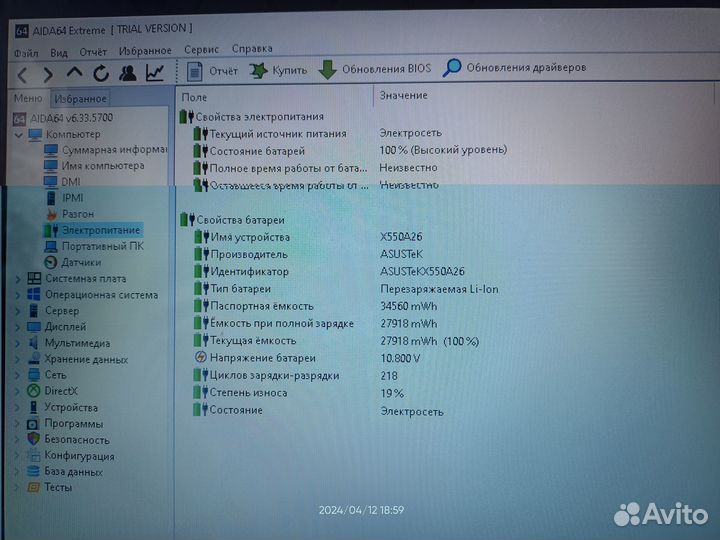Select the Датчики tree item
The height and width of the screenshot is (540, 720).
tap(73, 262)
